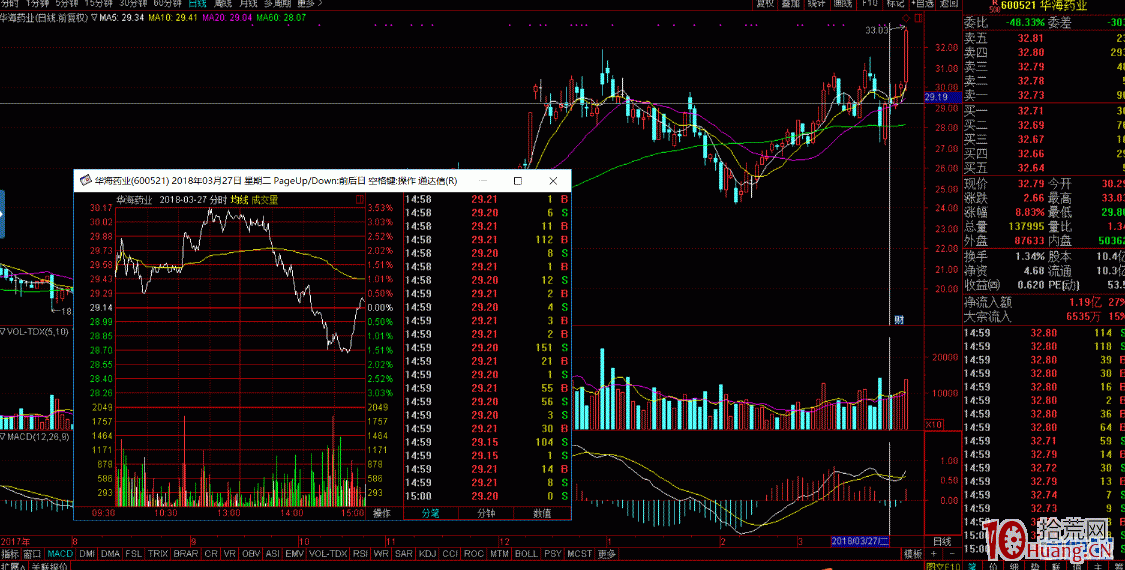Minimize the 华海药业 intraday popup window
This screenshot has width=1125, height=570.
(483, 181)
